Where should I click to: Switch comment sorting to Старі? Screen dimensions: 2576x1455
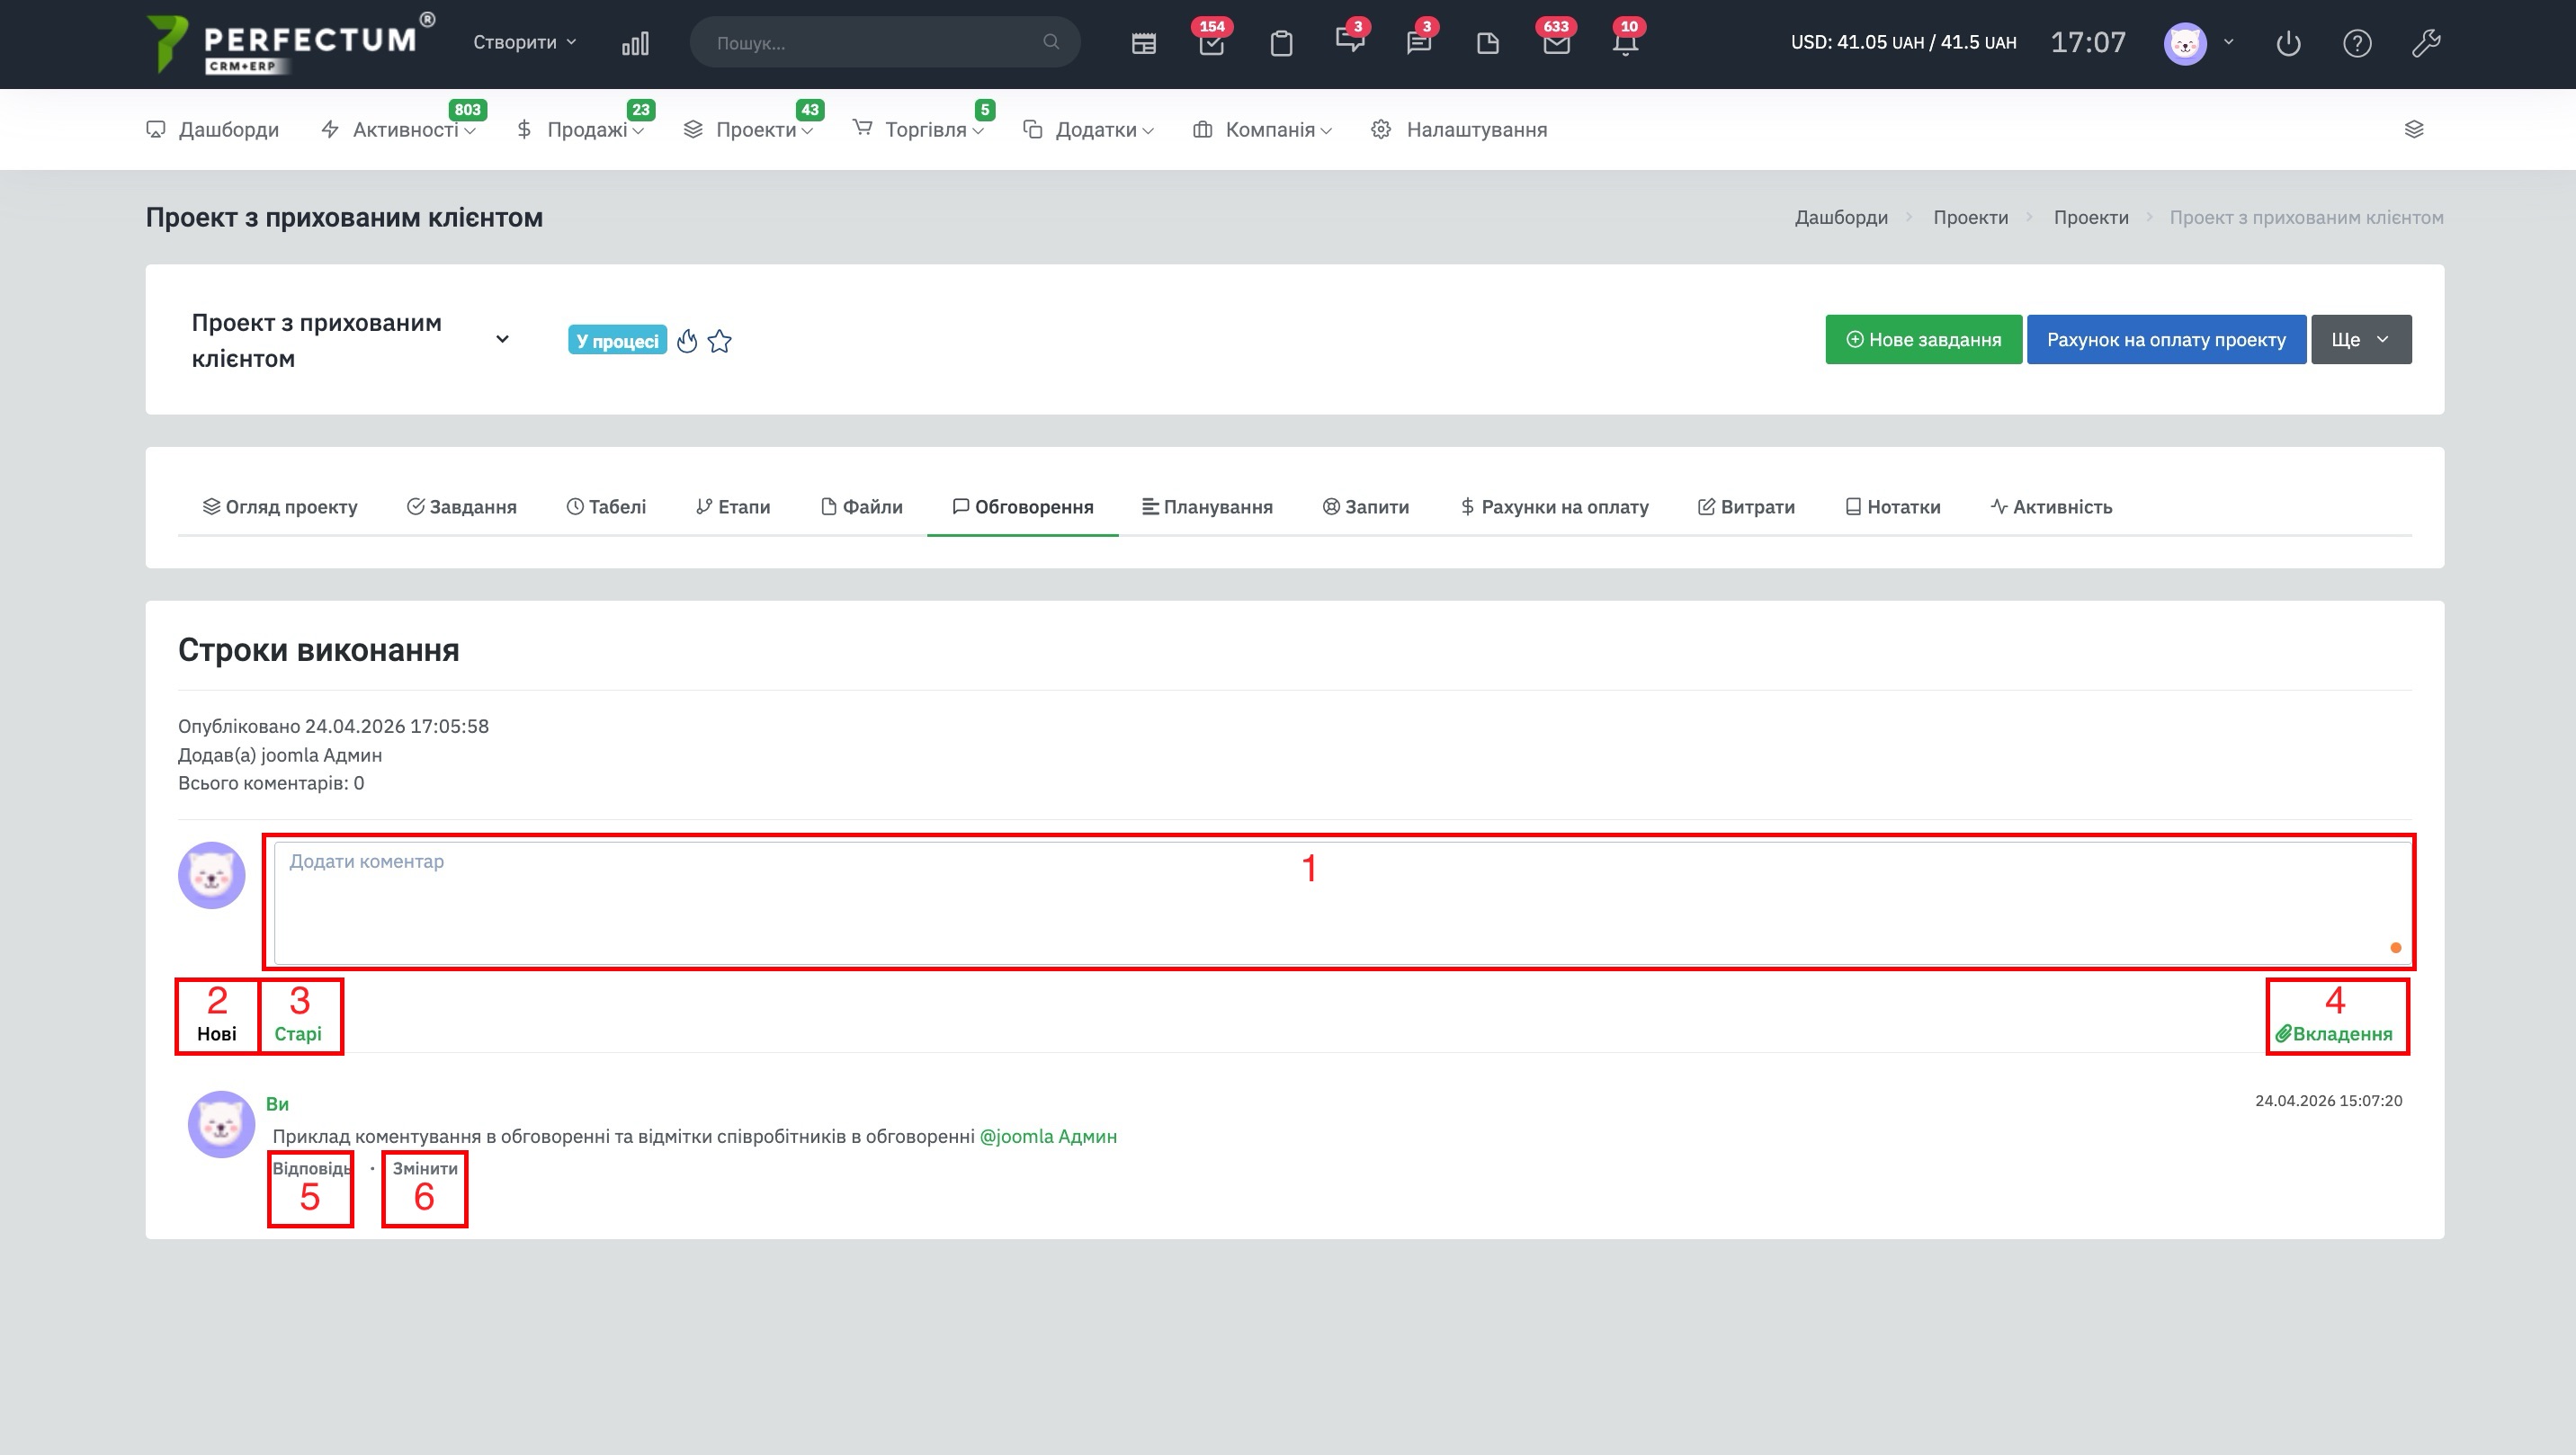(298, 1033)
